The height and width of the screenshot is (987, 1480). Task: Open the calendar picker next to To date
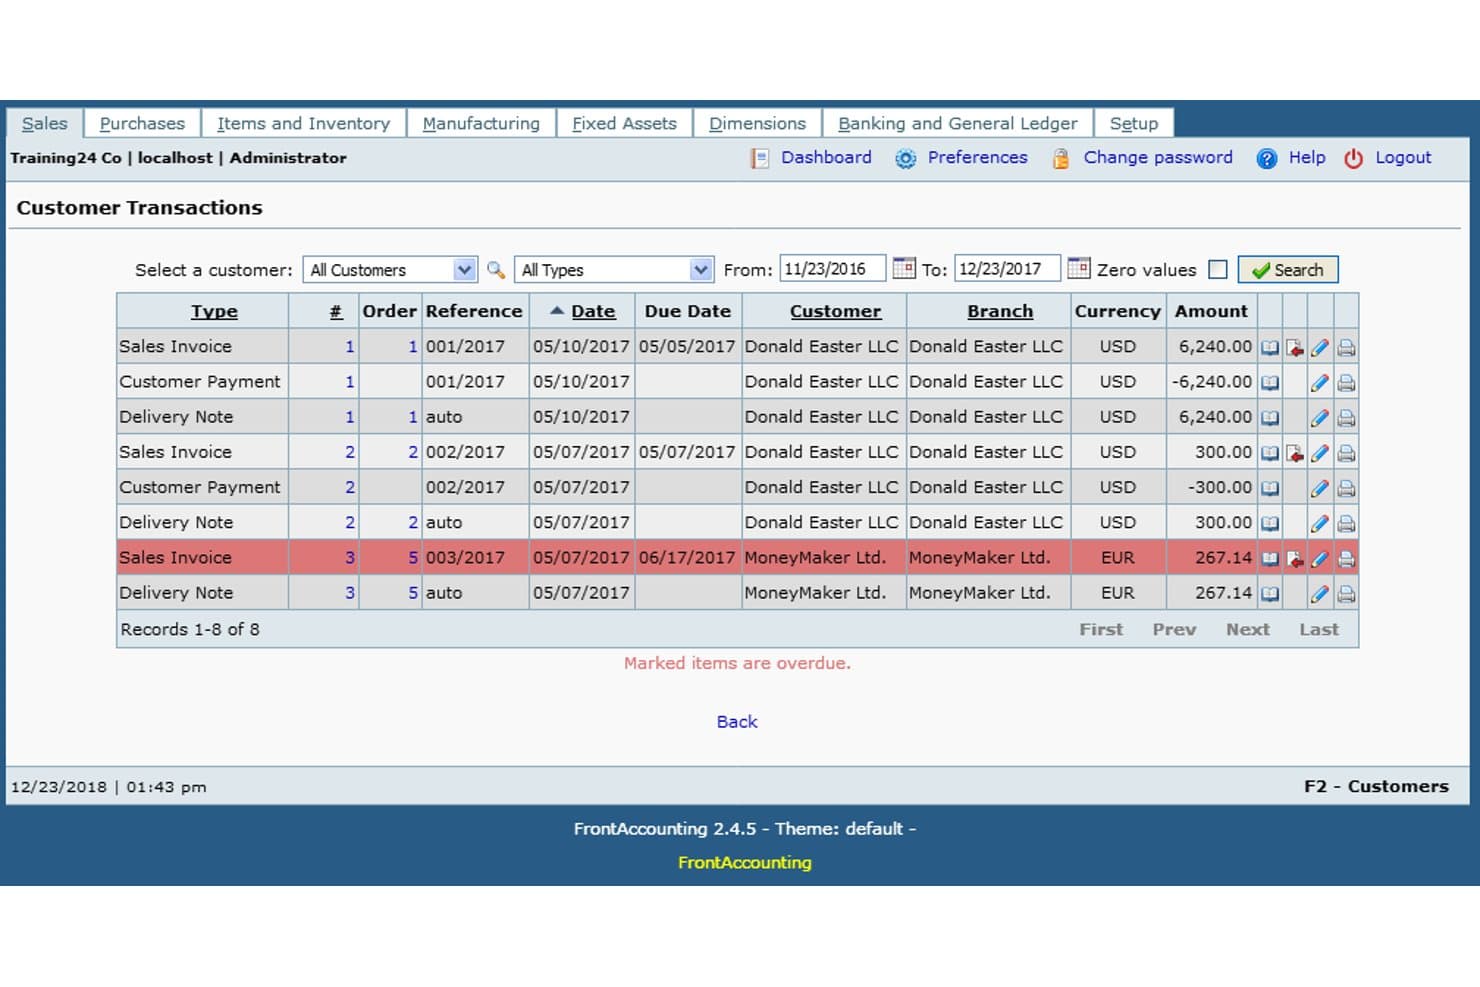point(1078,268)
